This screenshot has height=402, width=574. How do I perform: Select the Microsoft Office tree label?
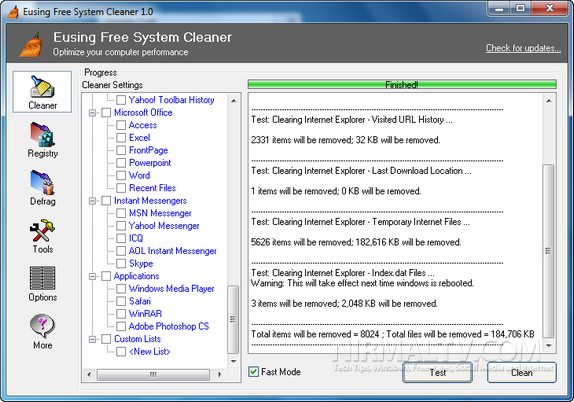click(x=143, y=112)
